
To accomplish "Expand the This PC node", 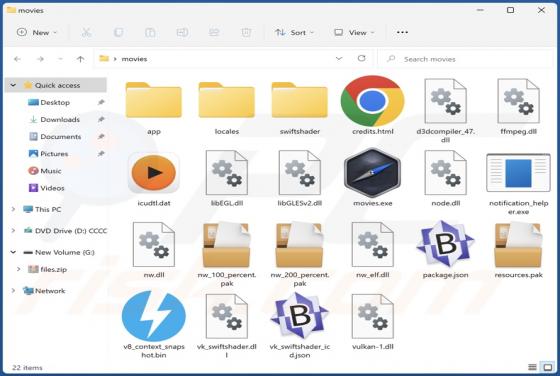I will point(13,209).
